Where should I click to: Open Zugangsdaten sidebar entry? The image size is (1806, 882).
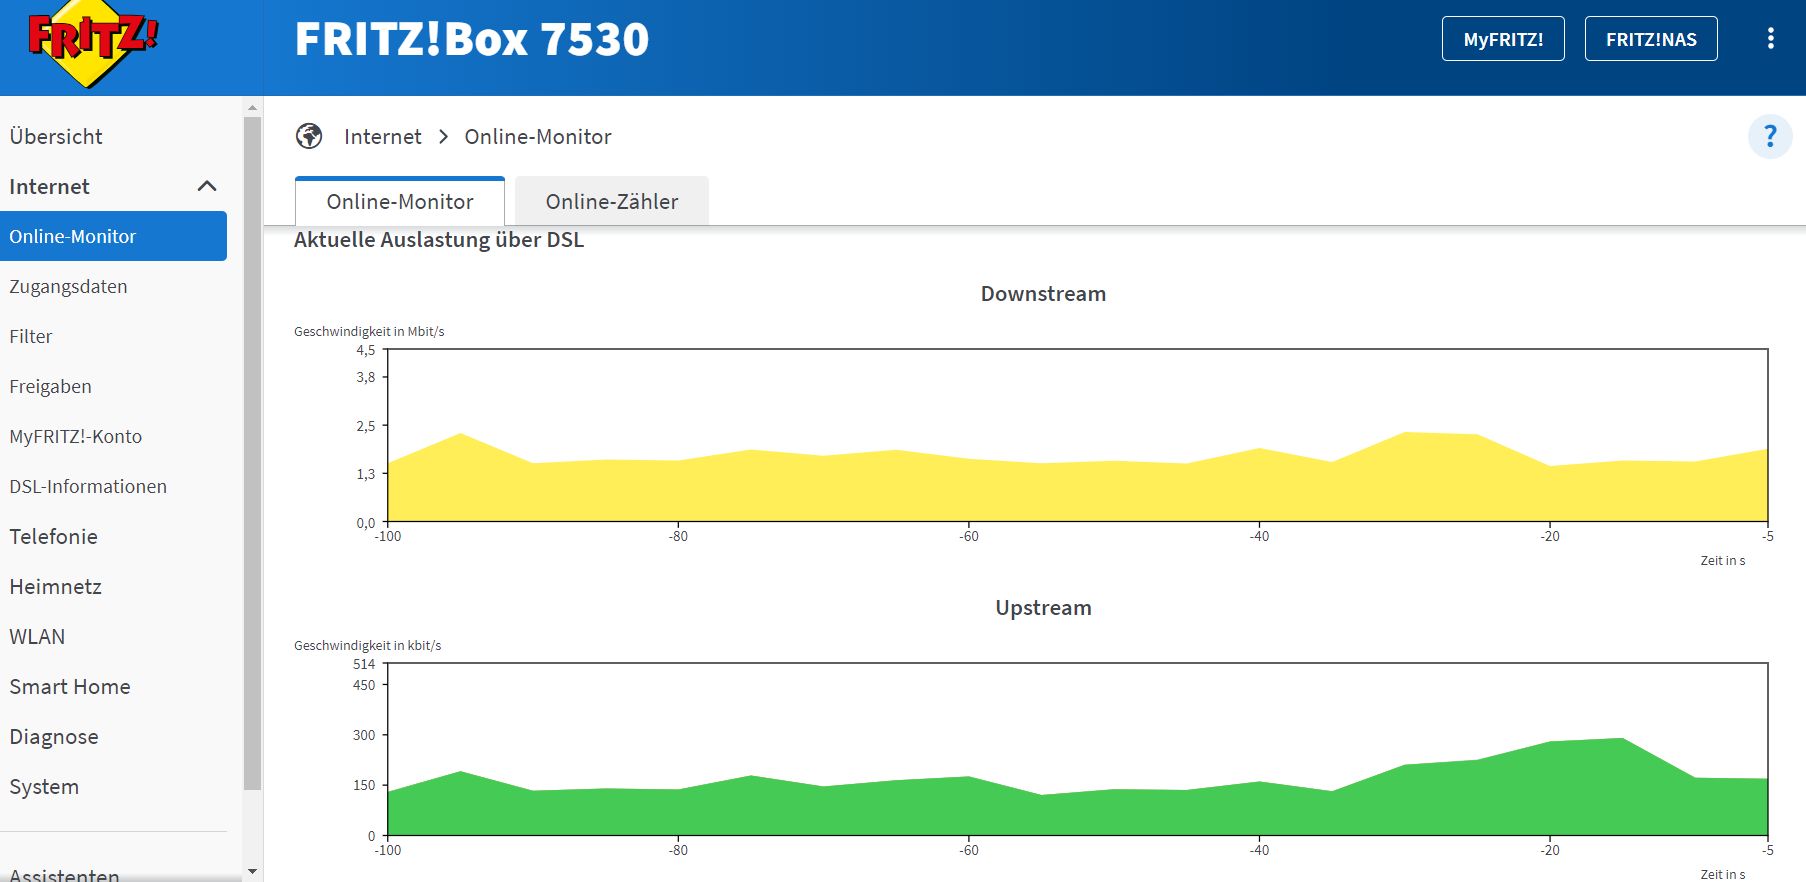(x=68, y=286)
